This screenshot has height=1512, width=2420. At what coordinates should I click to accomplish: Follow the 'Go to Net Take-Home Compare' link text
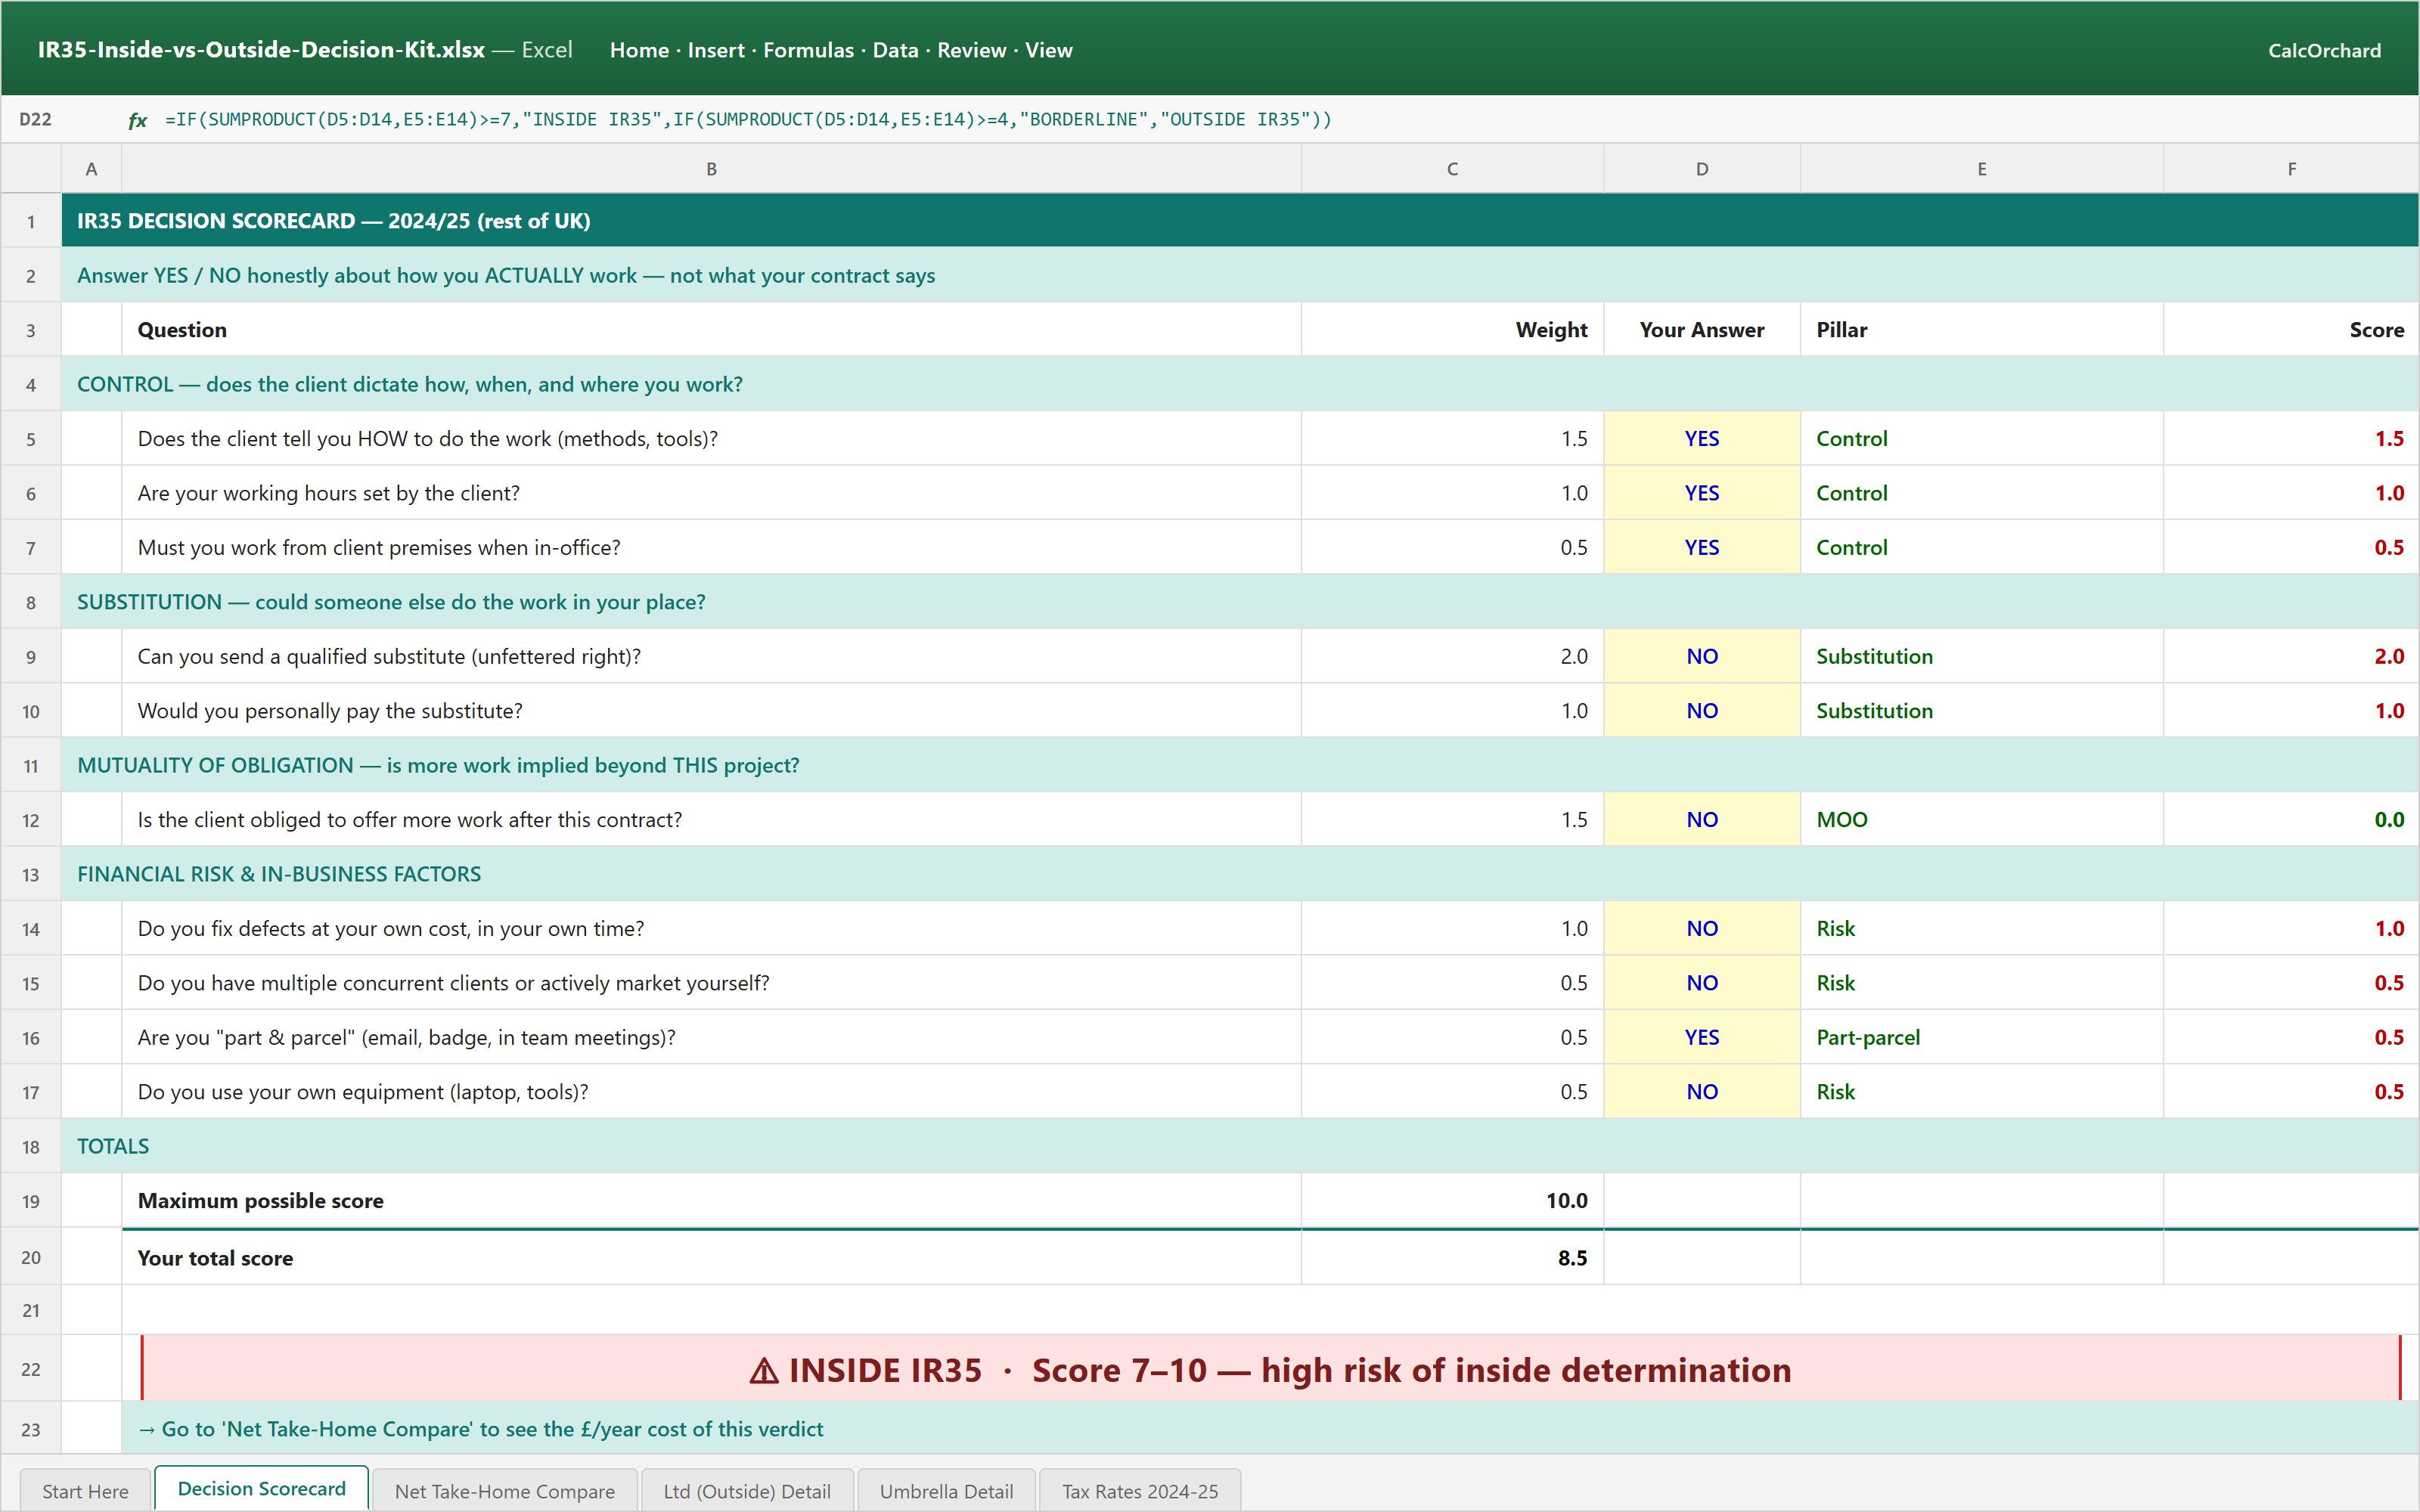point(481,1429)
